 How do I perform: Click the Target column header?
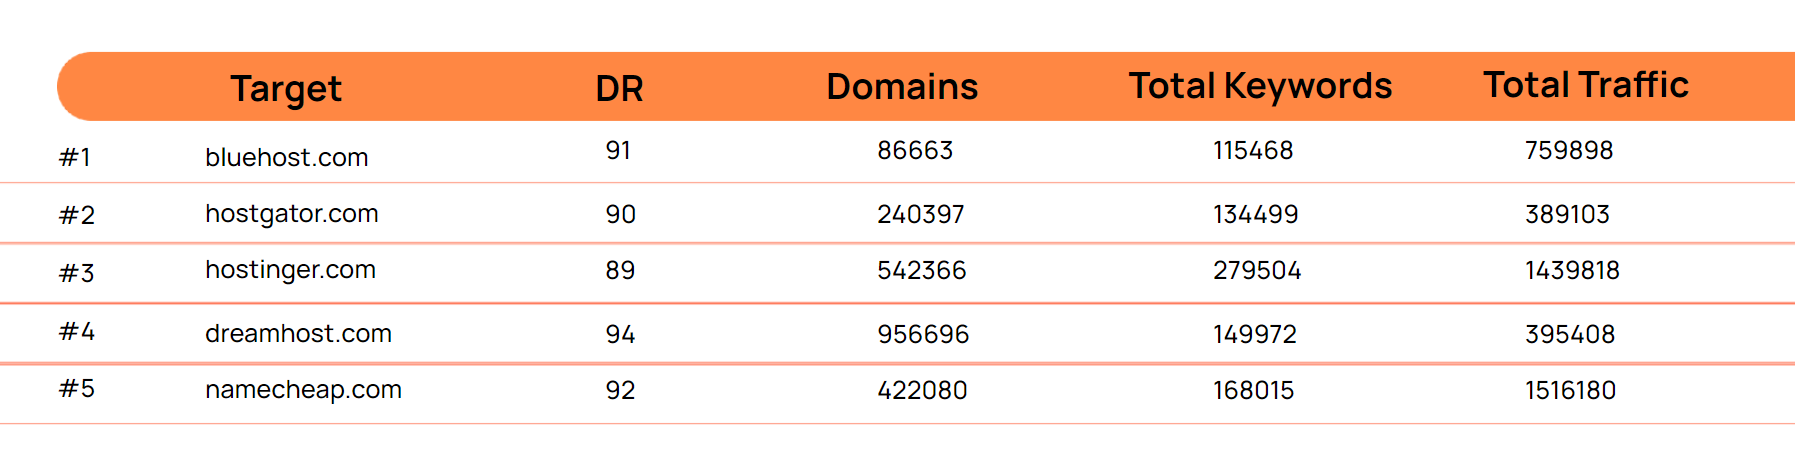tap(286, 89)
